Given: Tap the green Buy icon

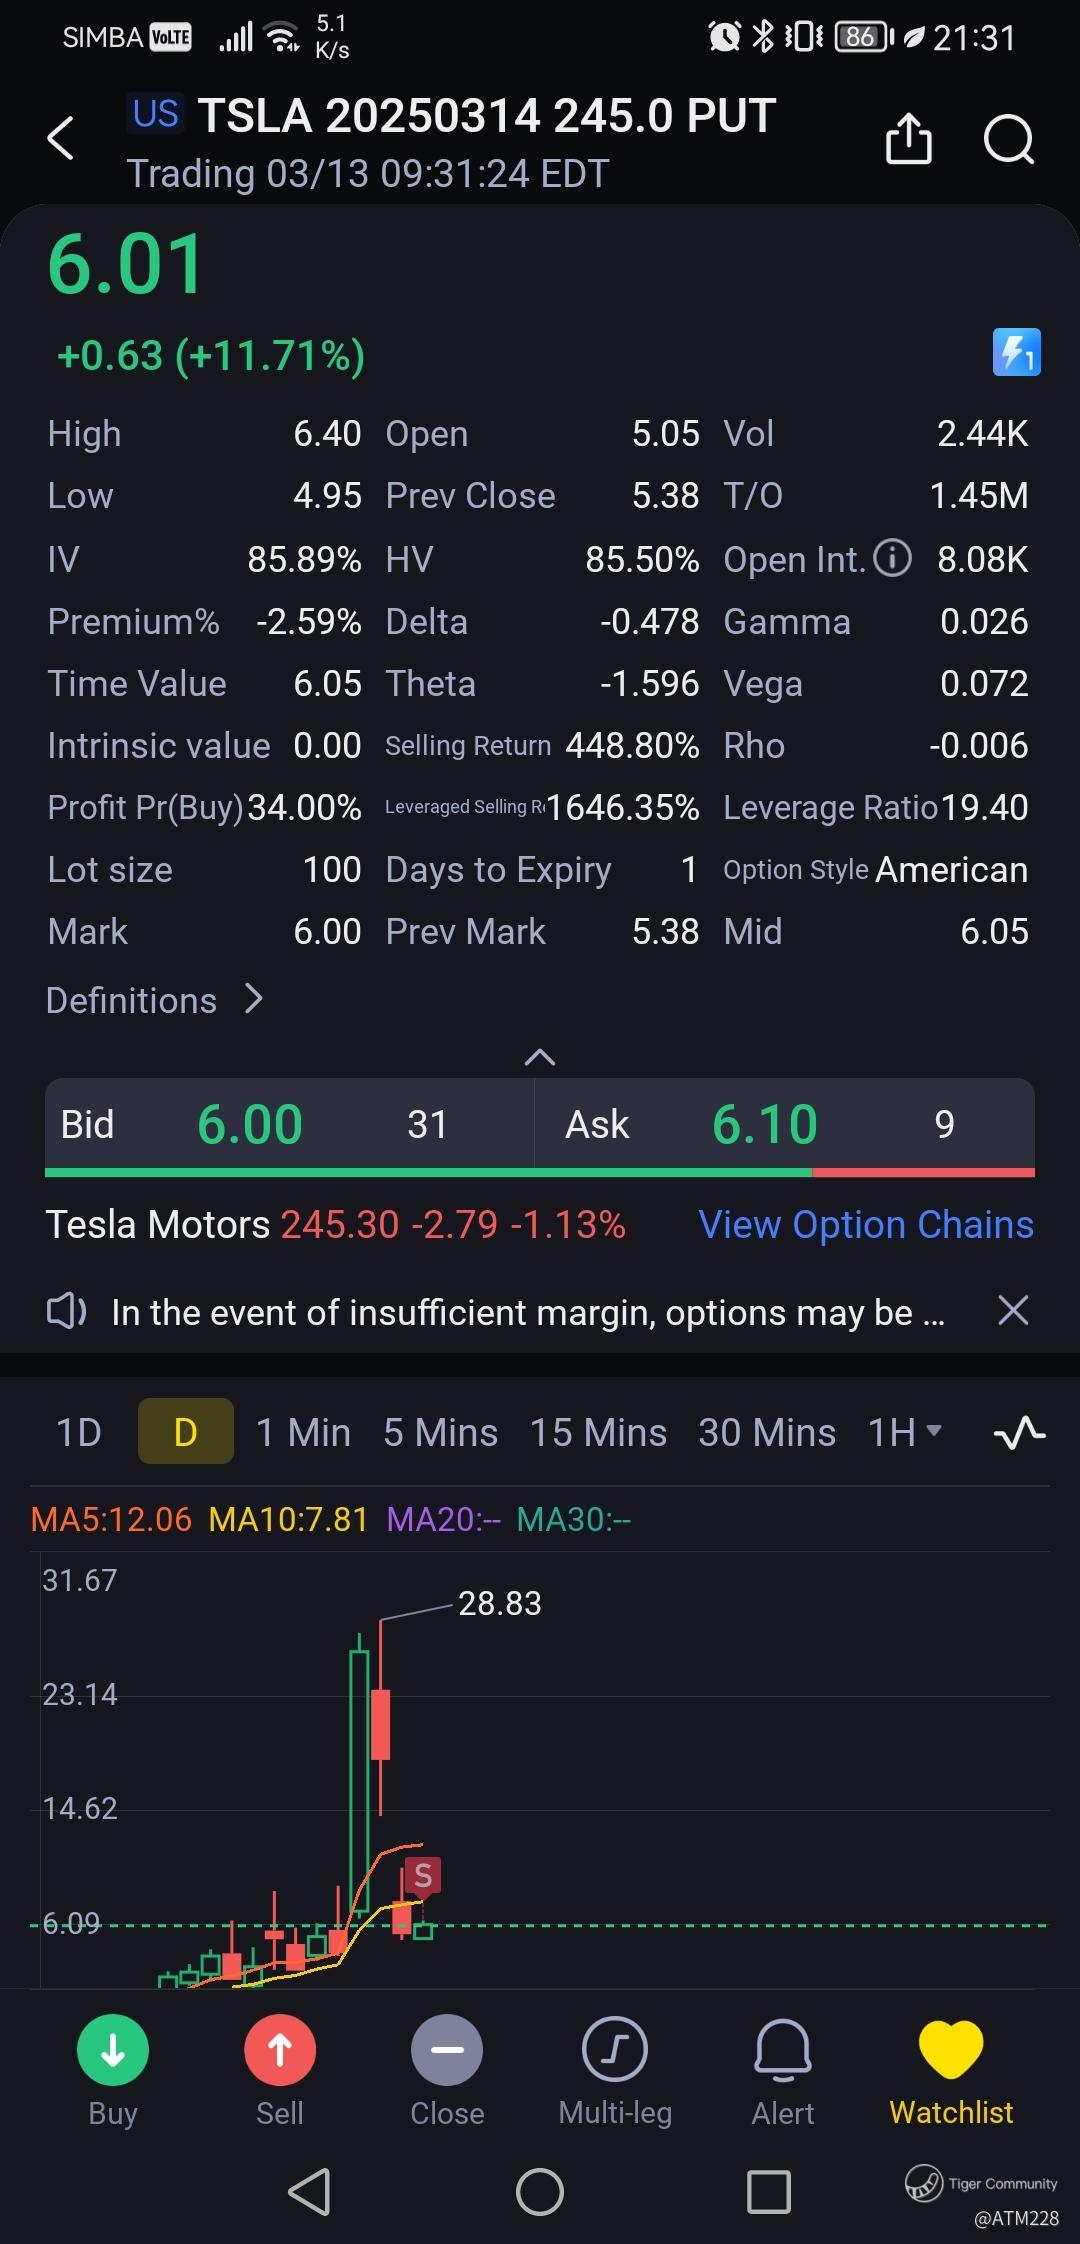Looking at the screenshot, I should click(x=113, y=2050).
